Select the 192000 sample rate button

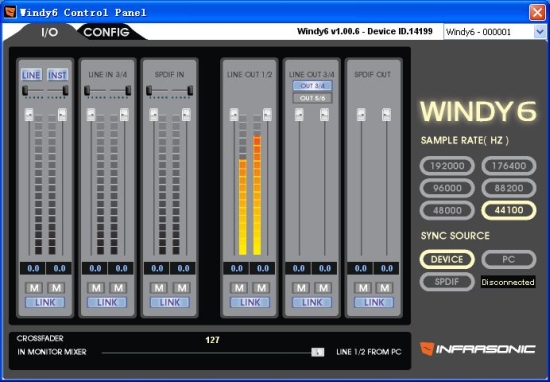coord(447,166)
